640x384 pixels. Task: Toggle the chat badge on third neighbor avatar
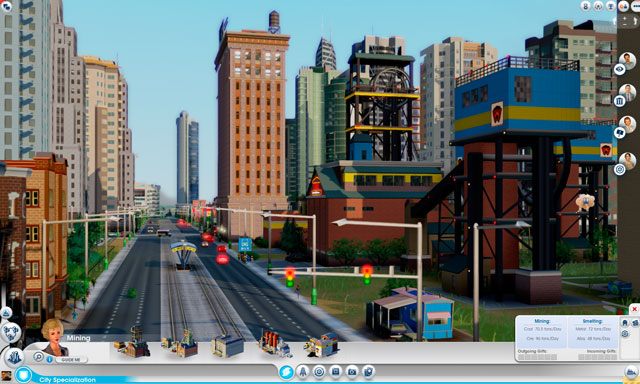pos(620,133)
